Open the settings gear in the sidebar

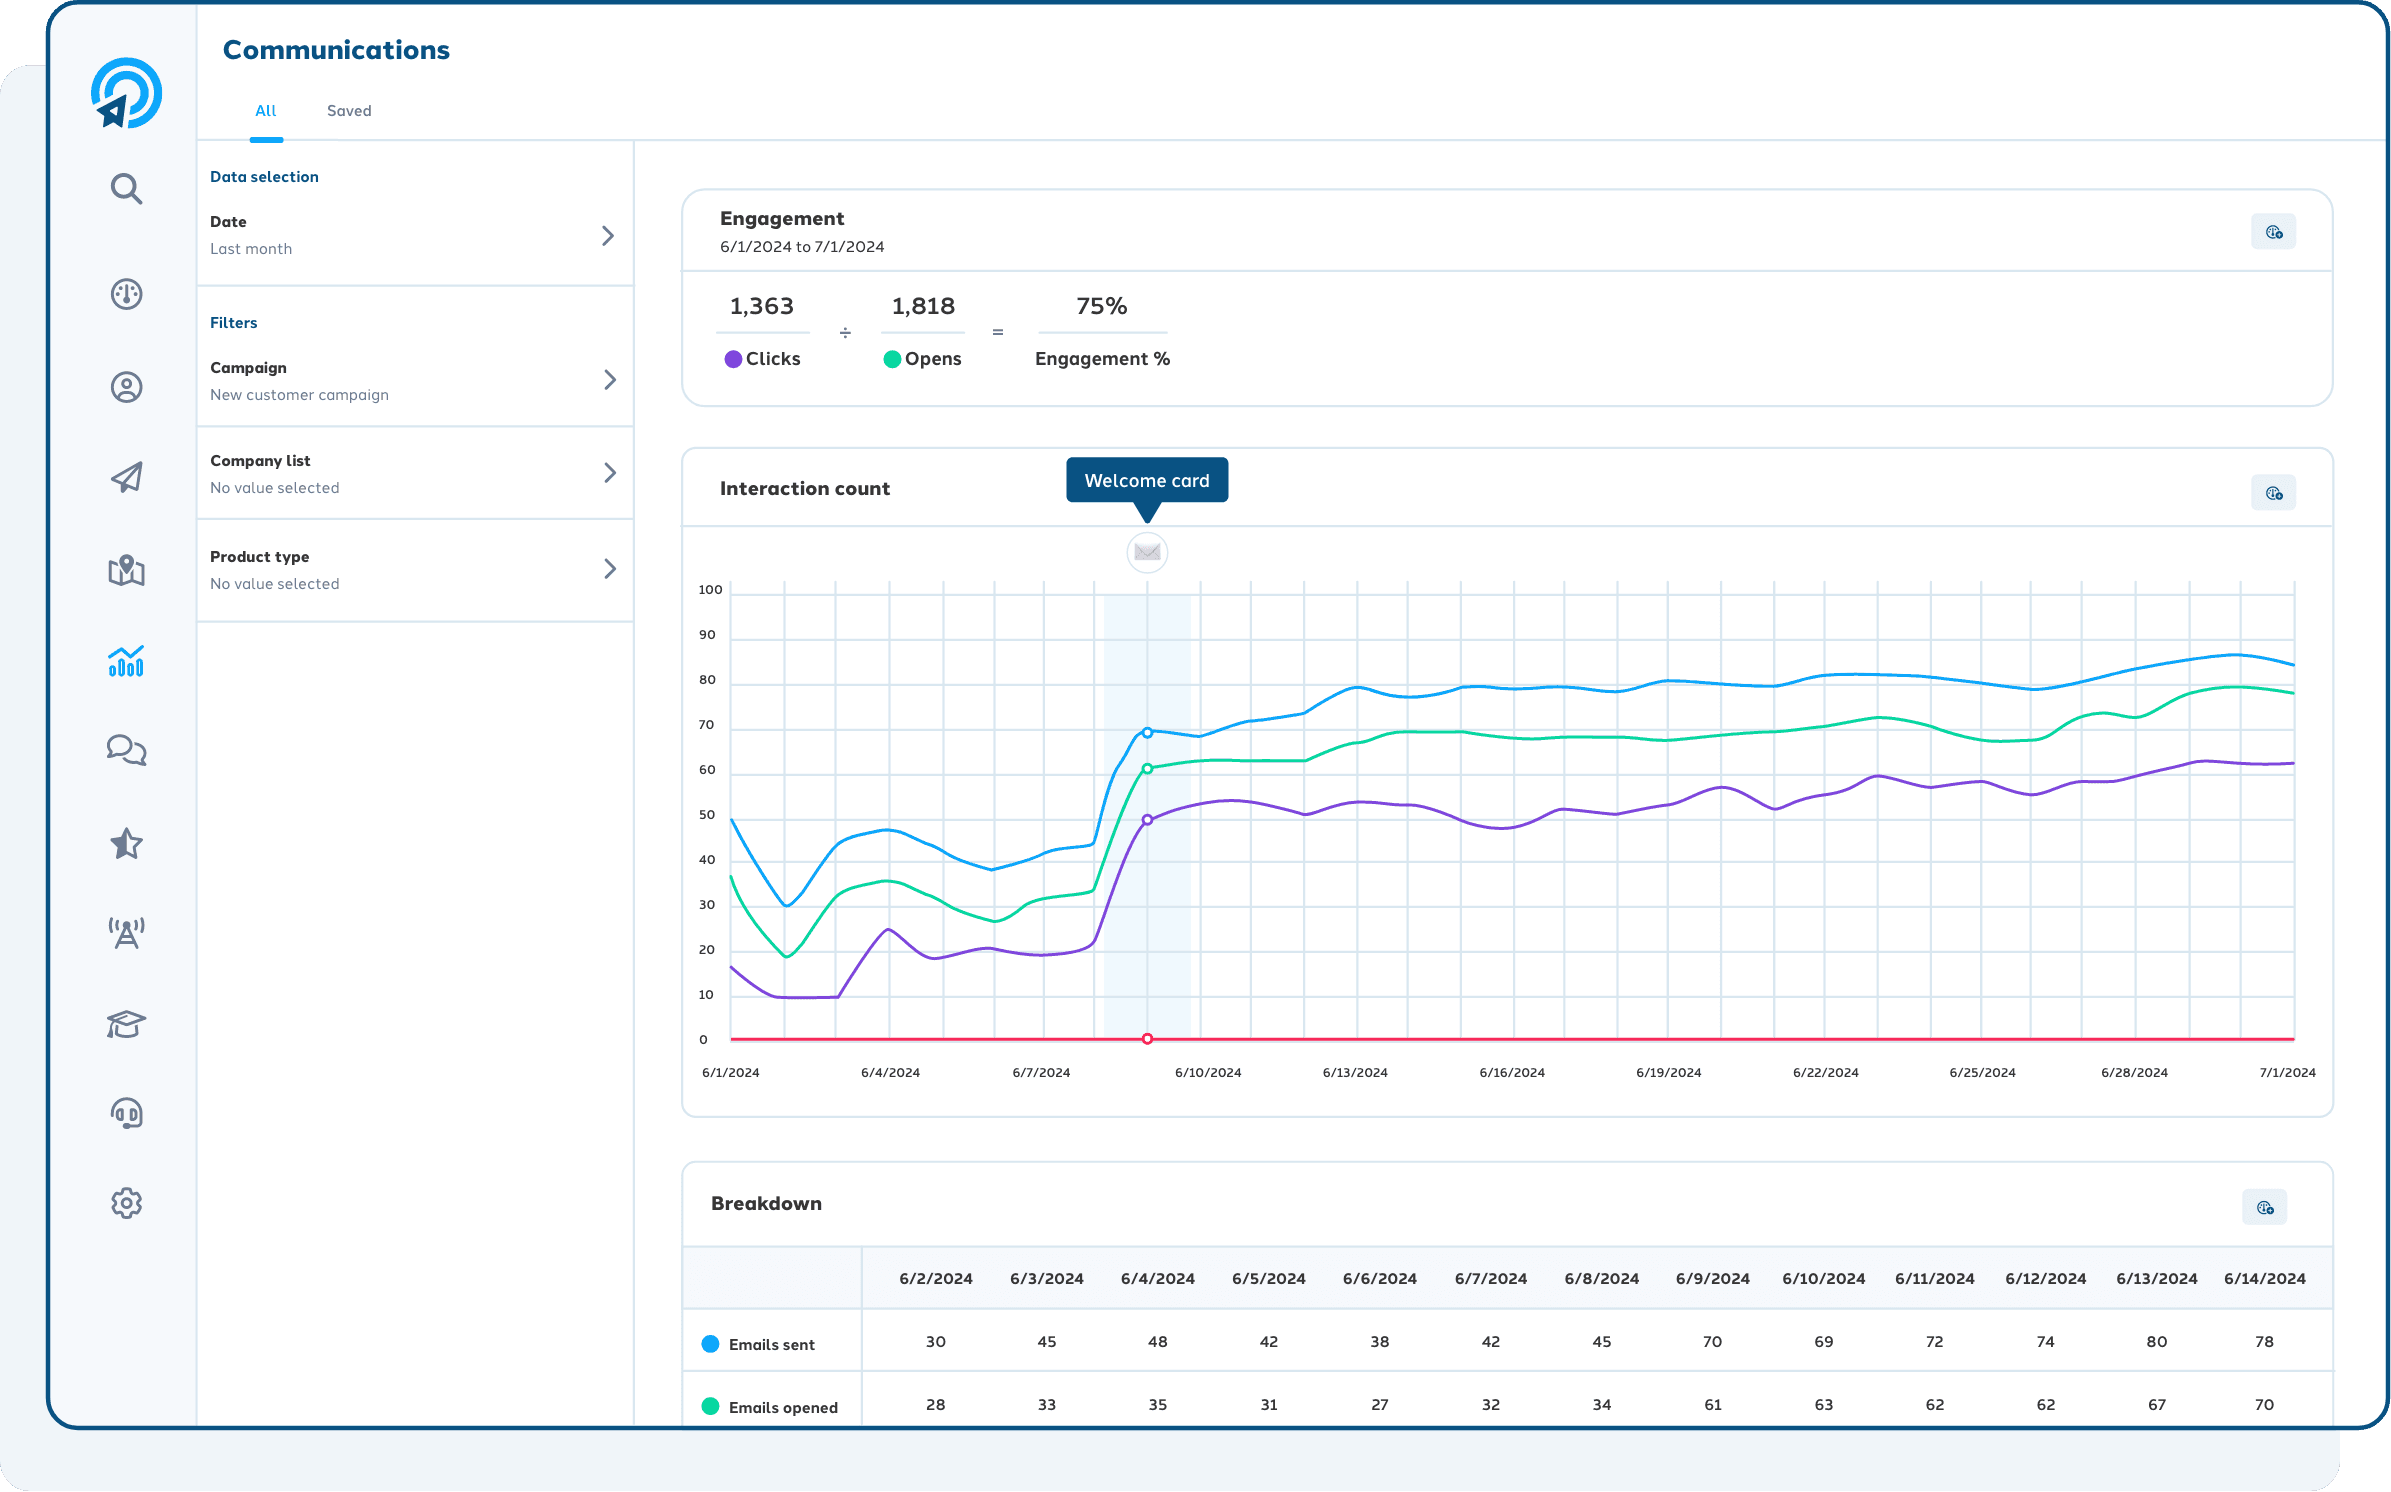[126, 1203]
